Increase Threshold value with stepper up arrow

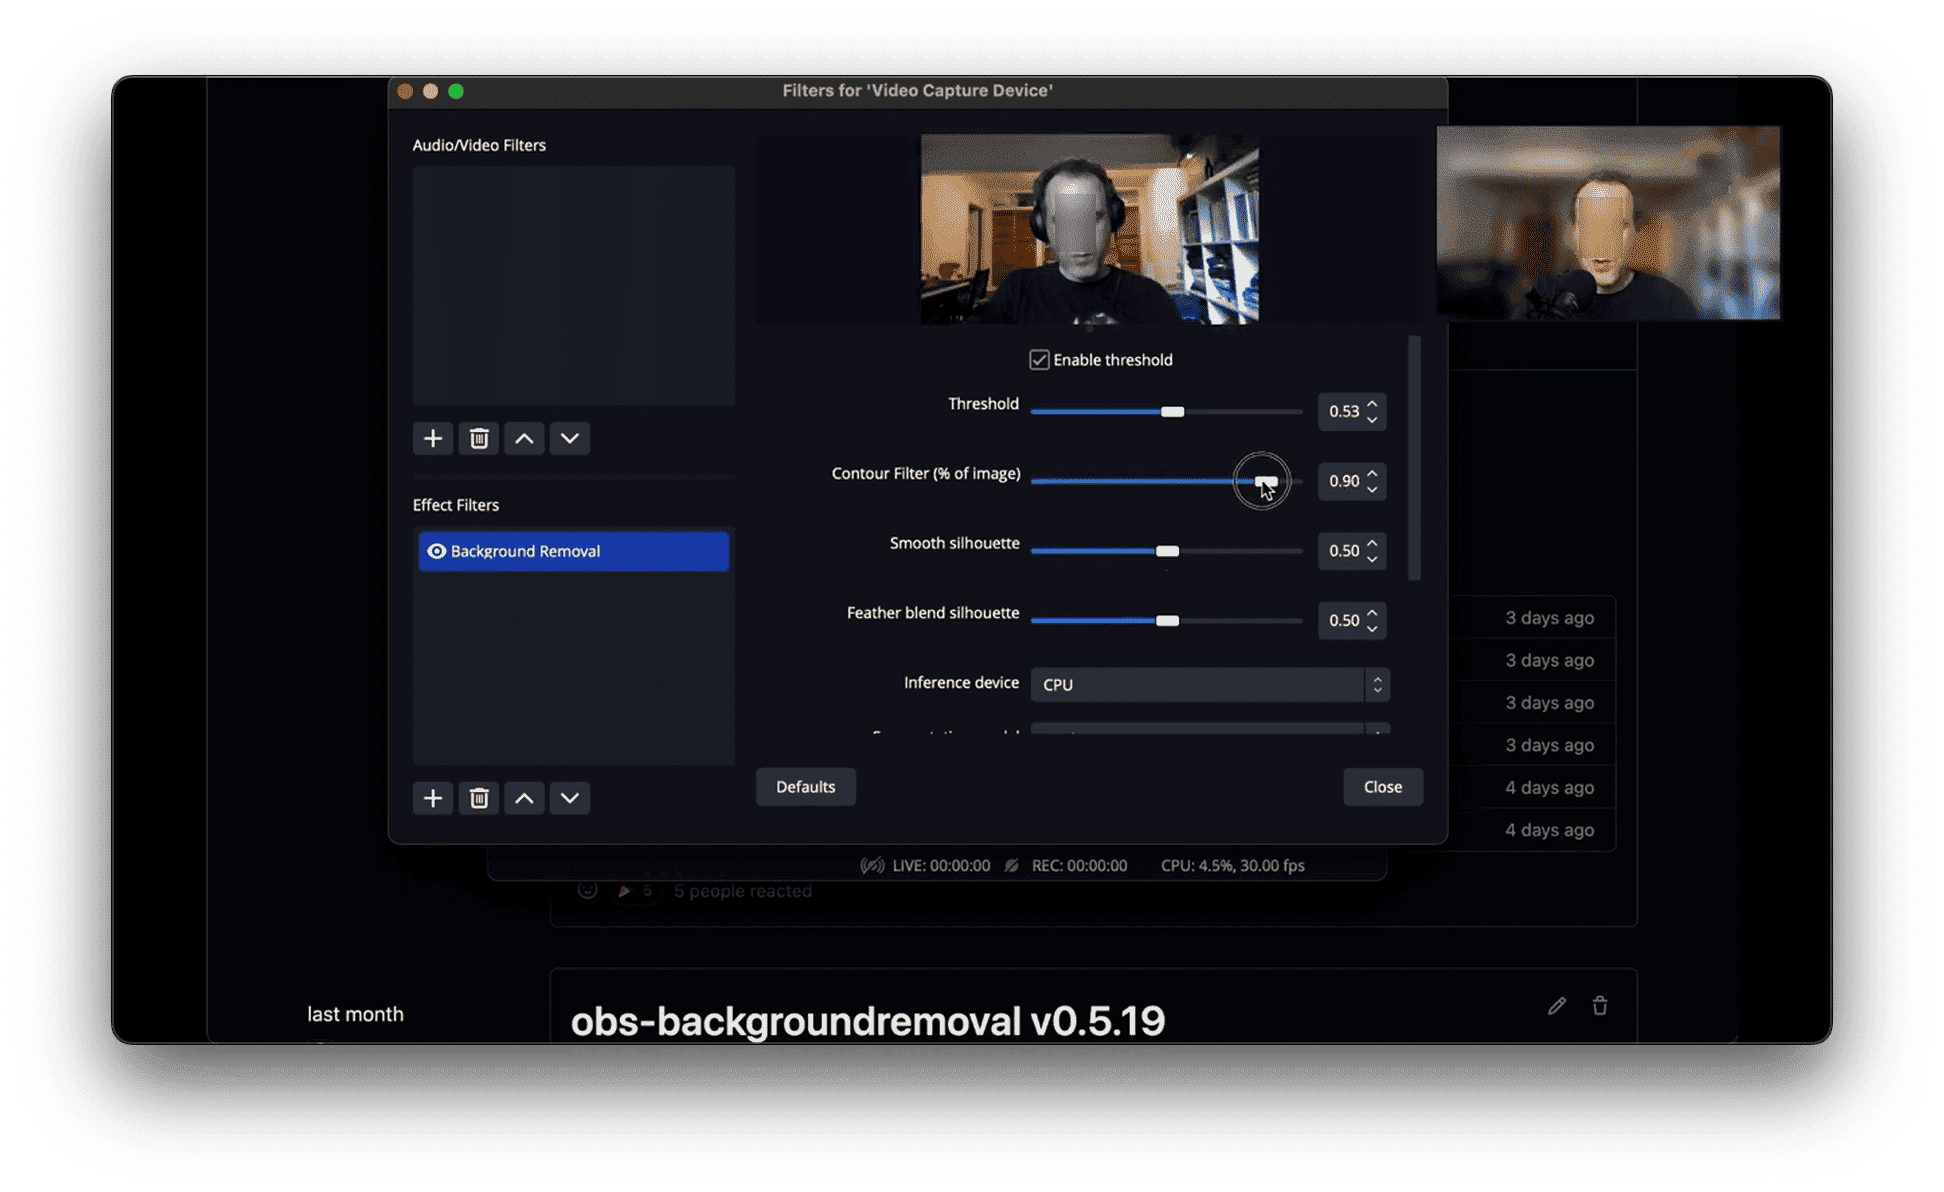click(1373, 404)
